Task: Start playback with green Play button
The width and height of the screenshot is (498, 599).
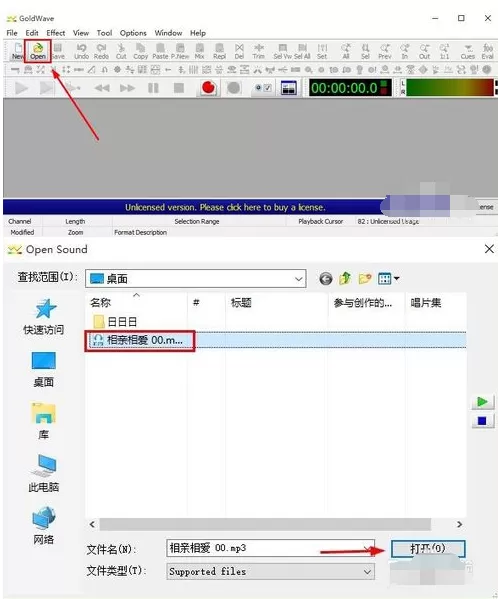Action: click(21, 88)
